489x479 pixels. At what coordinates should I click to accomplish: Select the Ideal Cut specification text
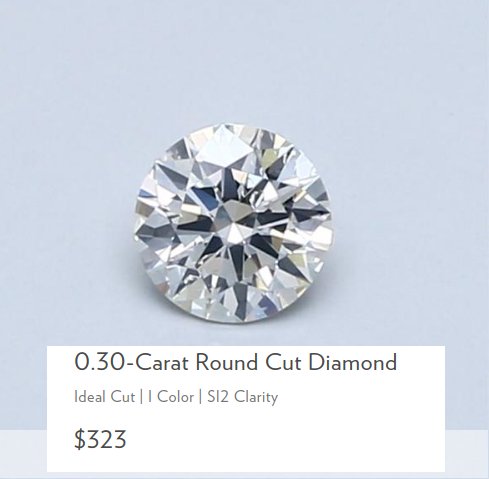click(x=104, y=397)
